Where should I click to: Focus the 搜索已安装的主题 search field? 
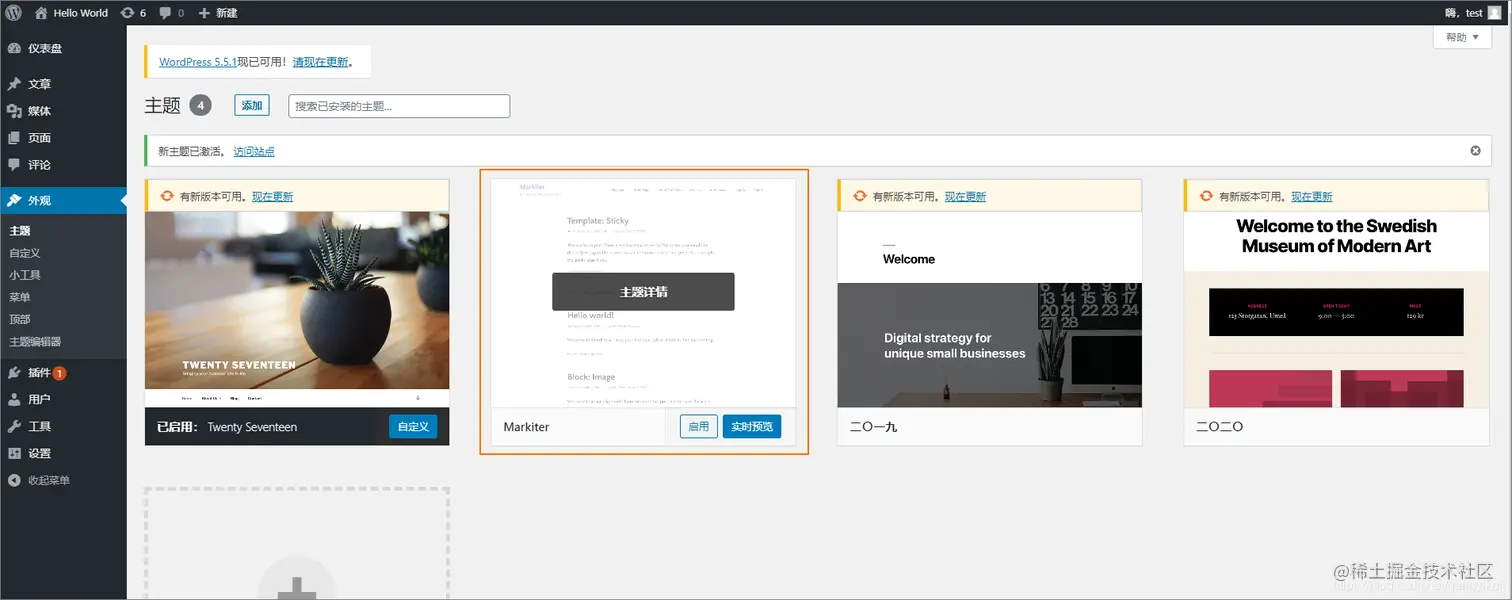(x=399, y=106)
